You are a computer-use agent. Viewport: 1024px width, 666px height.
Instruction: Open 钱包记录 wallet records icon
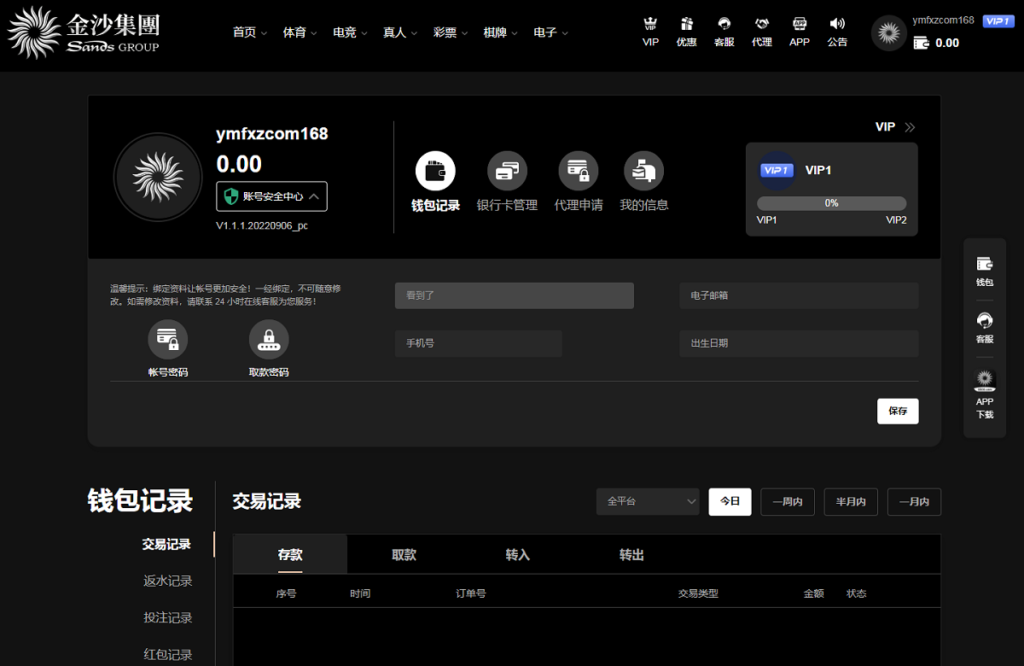[x=435, y=170]
